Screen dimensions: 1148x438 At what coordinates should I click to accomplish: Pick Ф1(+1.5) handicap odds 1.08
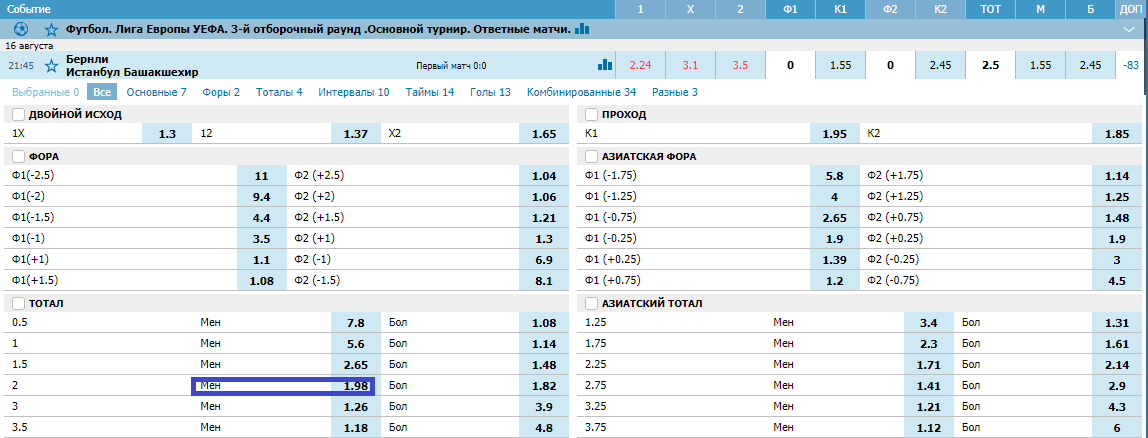[x=261, y=281]
